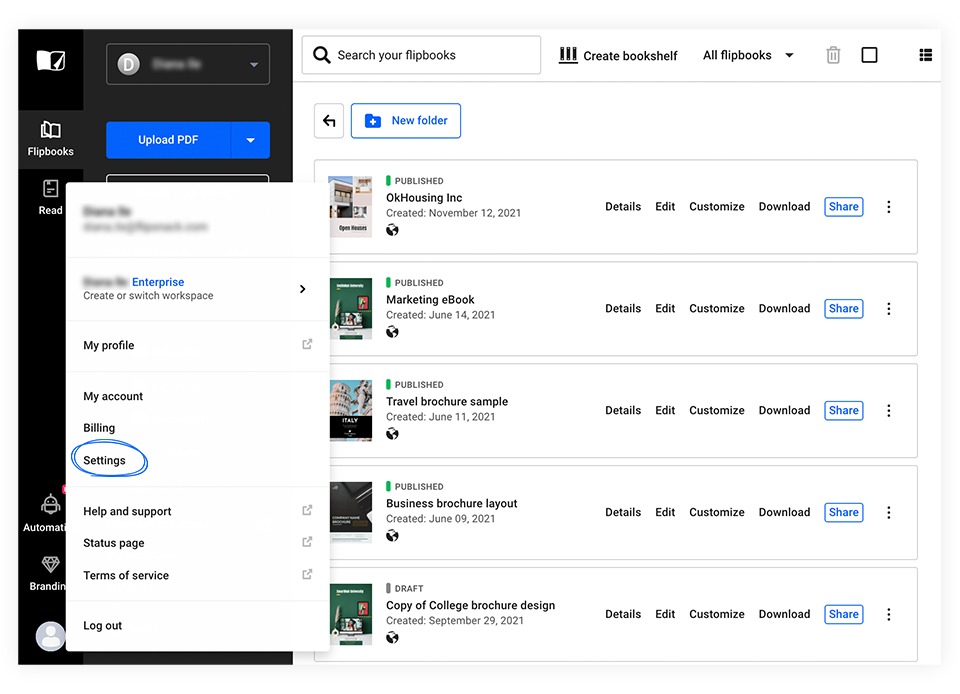Switch to list view icon
The width and height of the screenshot is (960, 694).
[925, 56]
